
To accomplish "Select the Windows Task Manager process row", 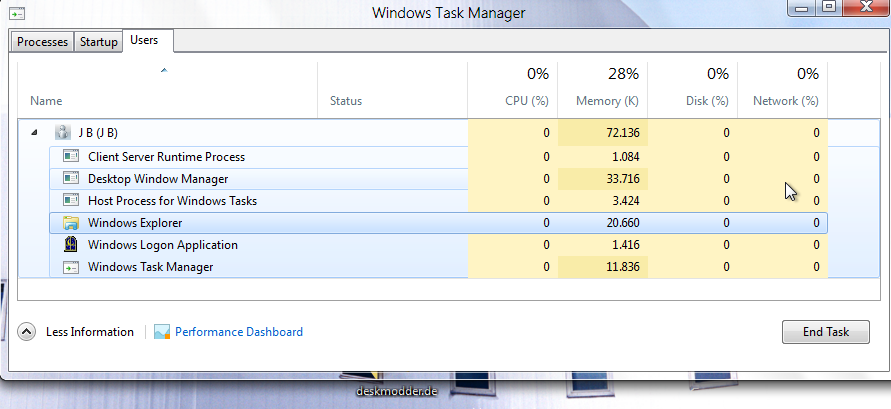I will [x=438, y=267].
